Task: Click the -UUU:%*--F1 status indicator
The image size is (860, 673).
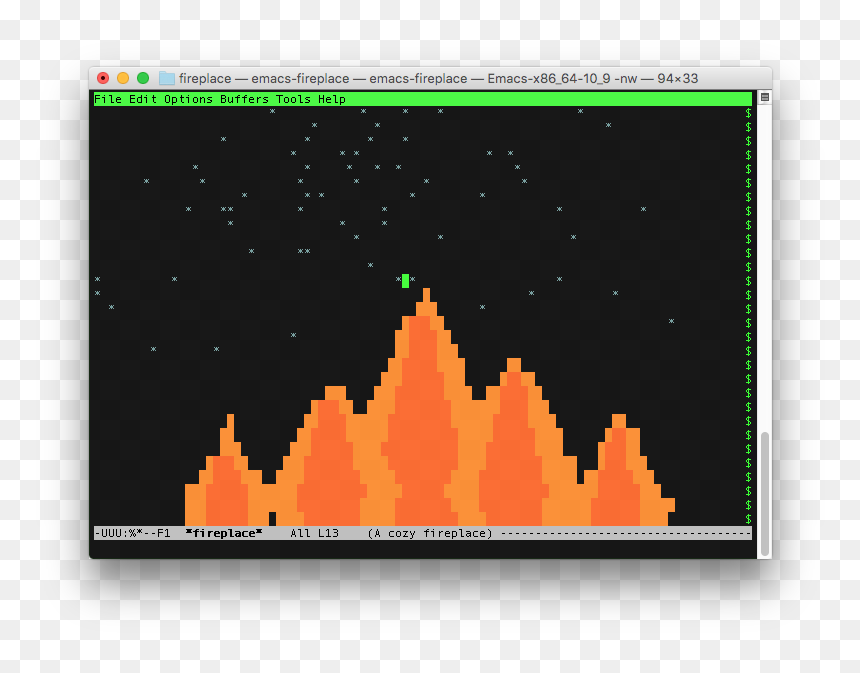Action: (132, 533)
